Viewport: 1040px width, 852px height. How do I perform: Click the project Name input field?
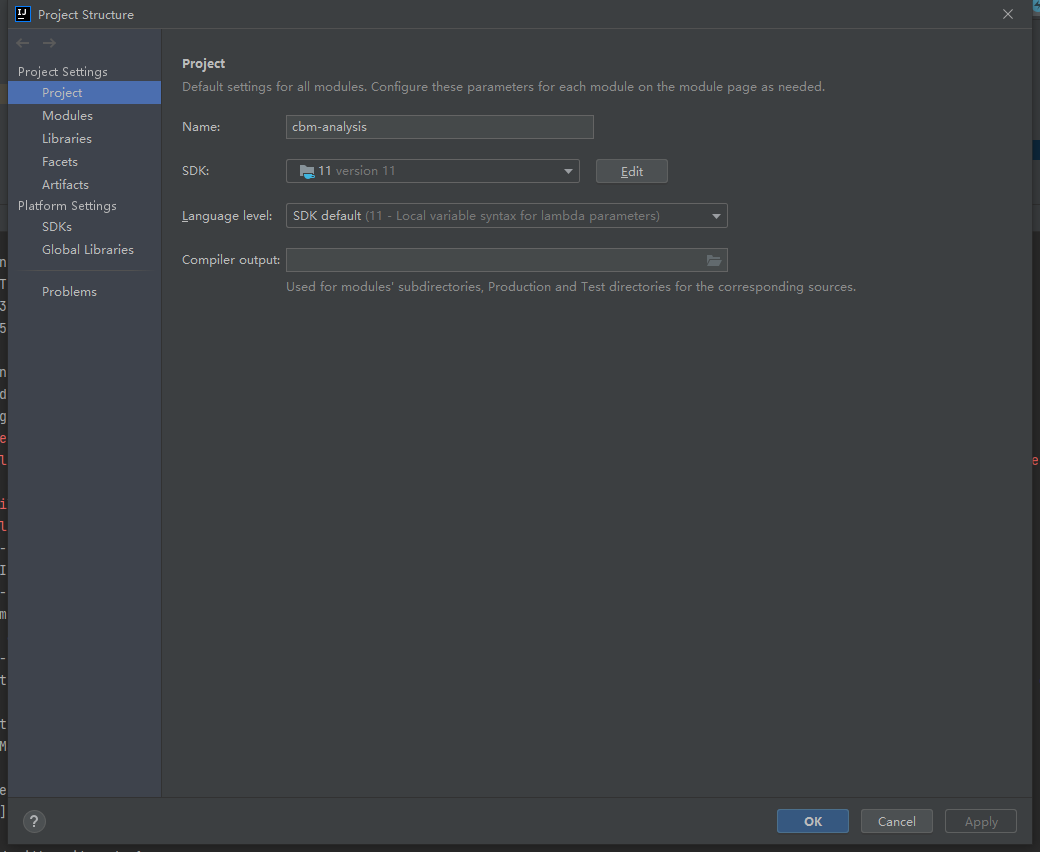click(438, 126)
